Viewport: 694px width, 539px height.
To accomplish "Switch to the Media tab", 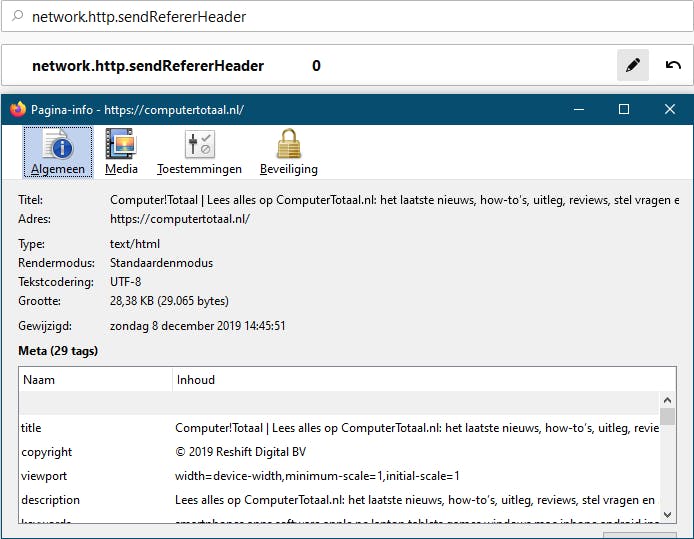I will point(121,152).
